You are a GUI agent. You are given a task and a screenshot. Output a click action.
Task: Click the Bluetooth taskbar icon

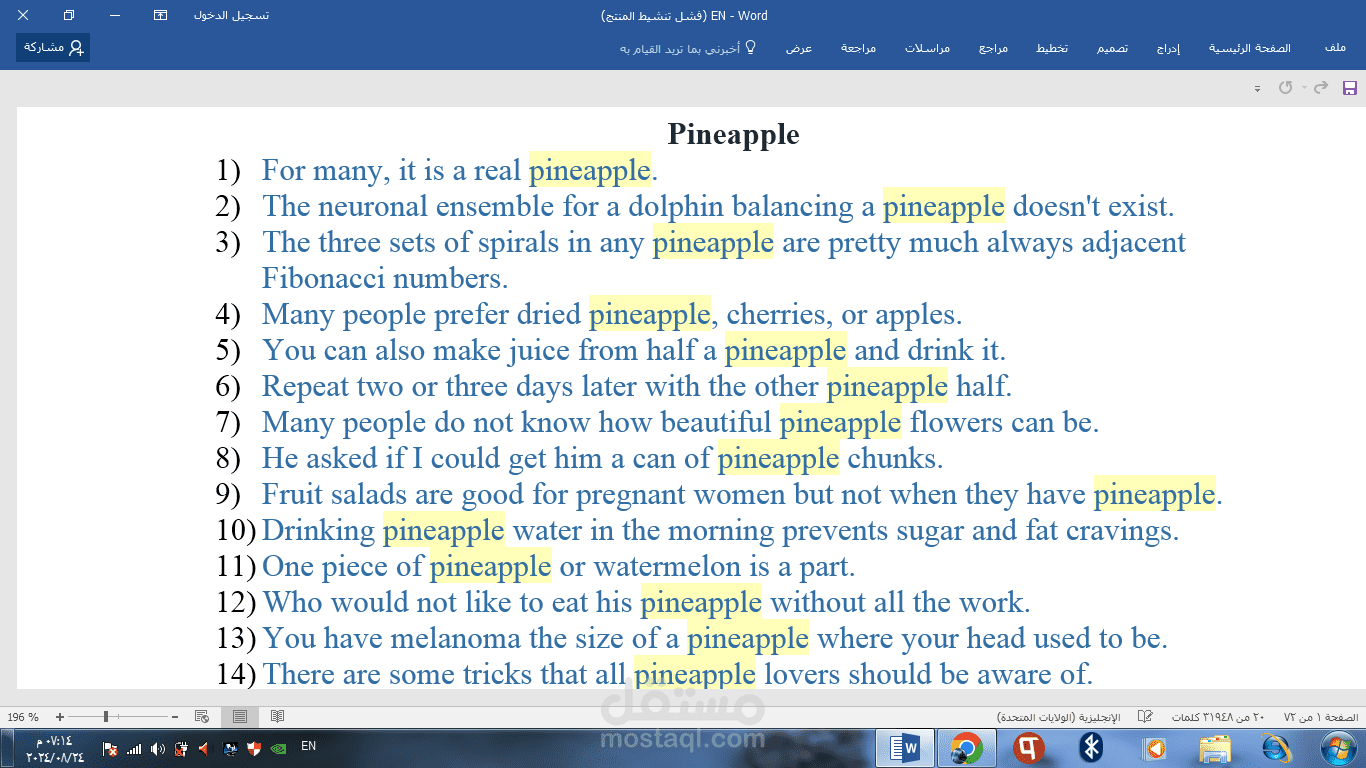pyautogui.click(x=1091, y=748)
